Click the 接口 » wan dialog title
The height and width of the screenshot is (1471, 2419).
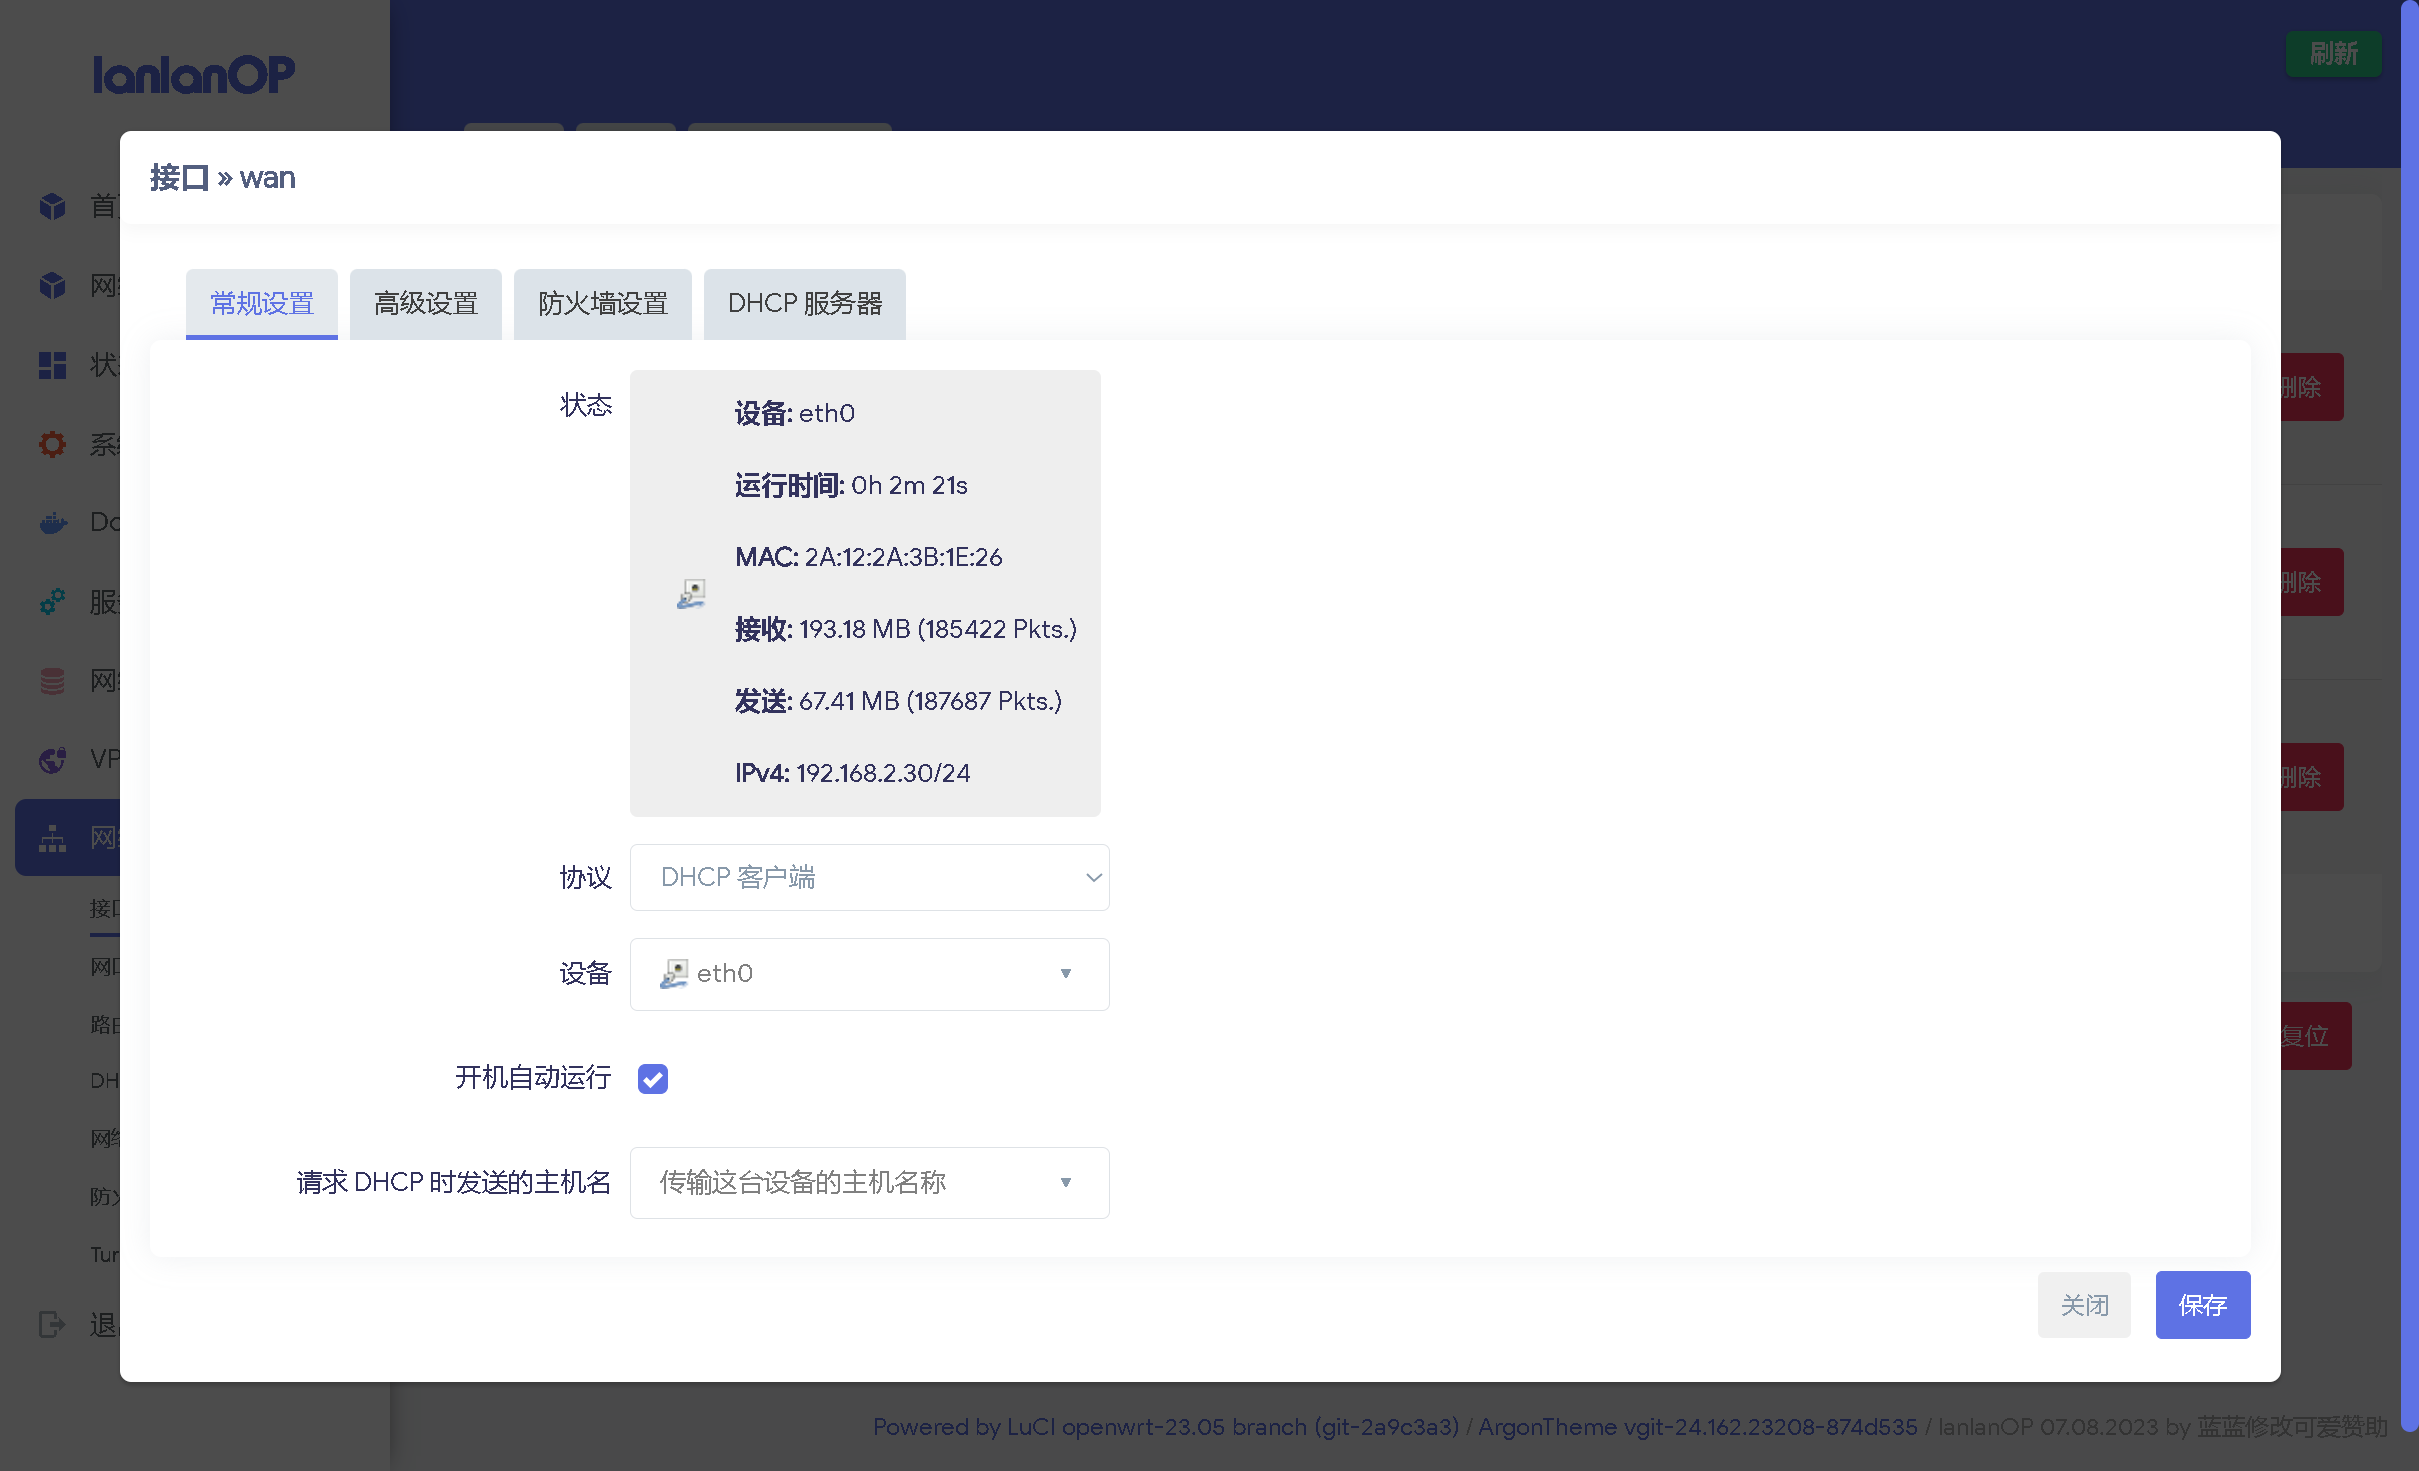coord(223,177)
